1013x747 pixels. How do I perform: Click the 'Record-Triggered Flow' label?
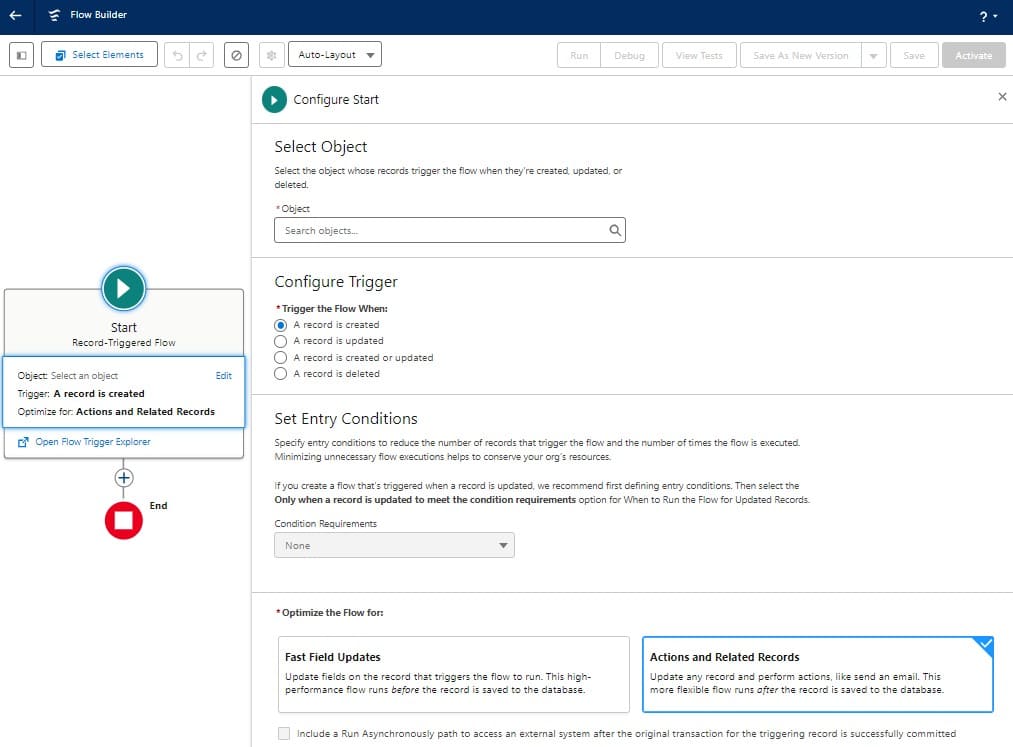[x=123, y=342]
